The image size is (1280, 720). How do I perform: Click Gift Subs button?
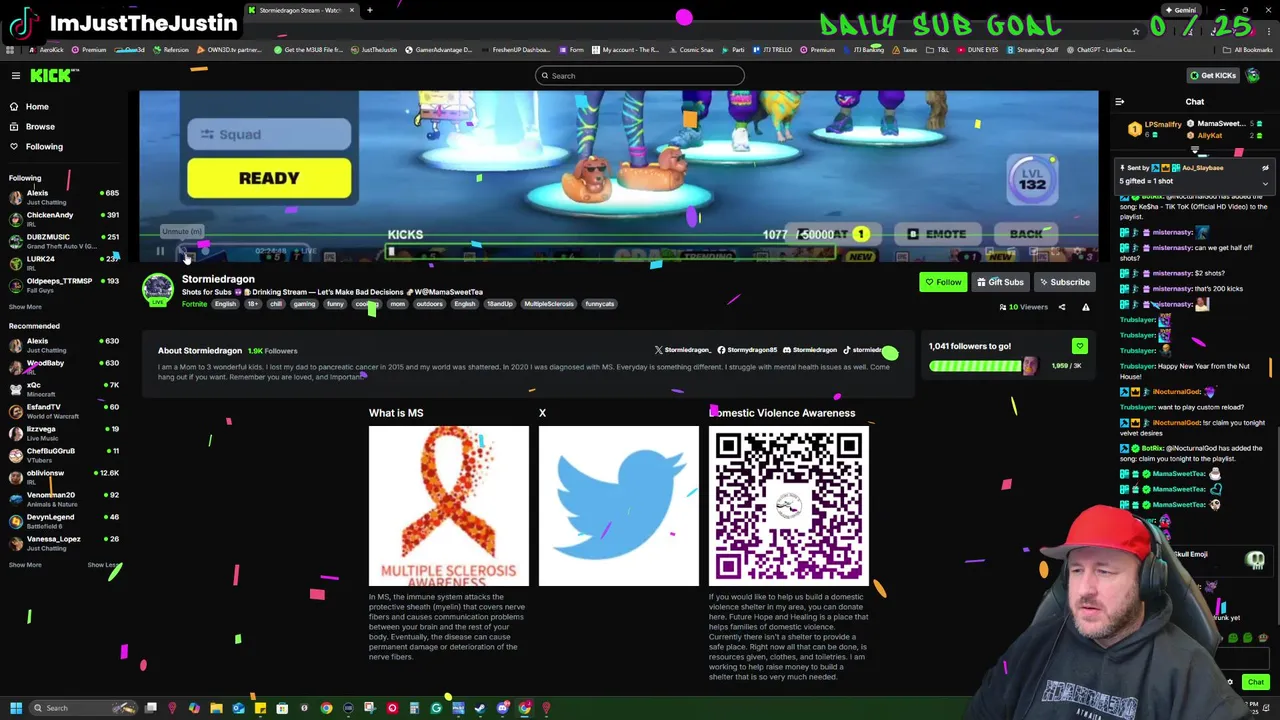click(x=1000, y=282)
